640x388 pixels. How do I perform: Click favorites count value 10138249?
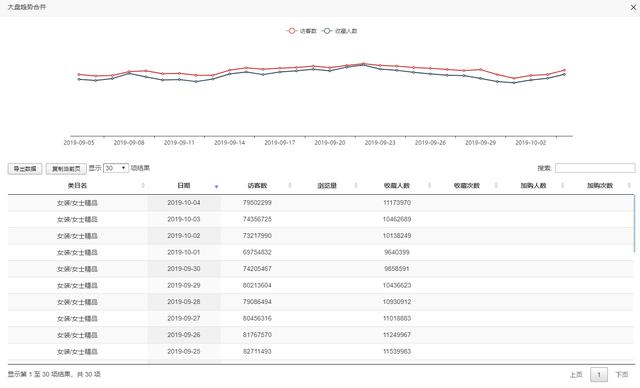(x=397, y=236)
